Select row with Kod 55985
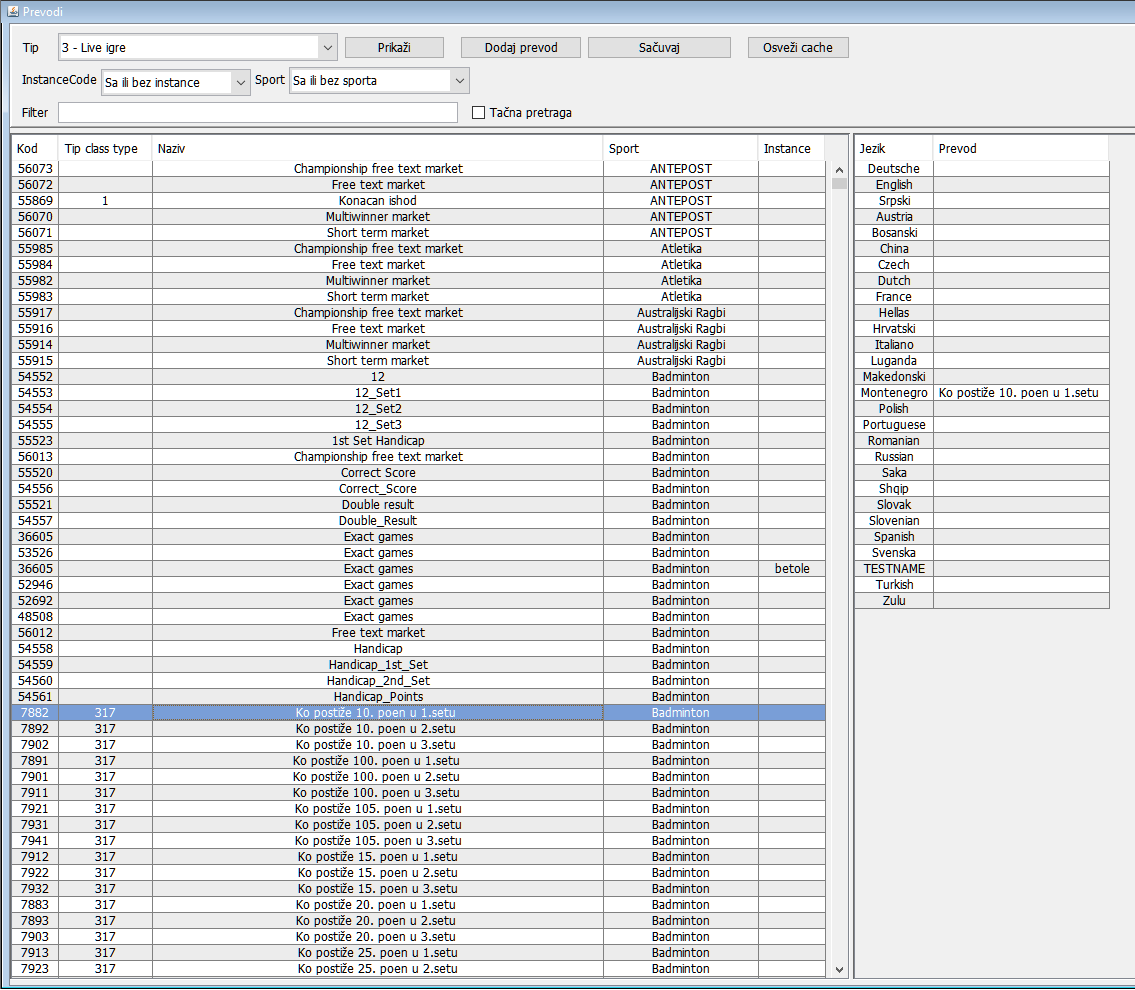Viewport: 1135px width, 990px height. (x=418, y=248)
